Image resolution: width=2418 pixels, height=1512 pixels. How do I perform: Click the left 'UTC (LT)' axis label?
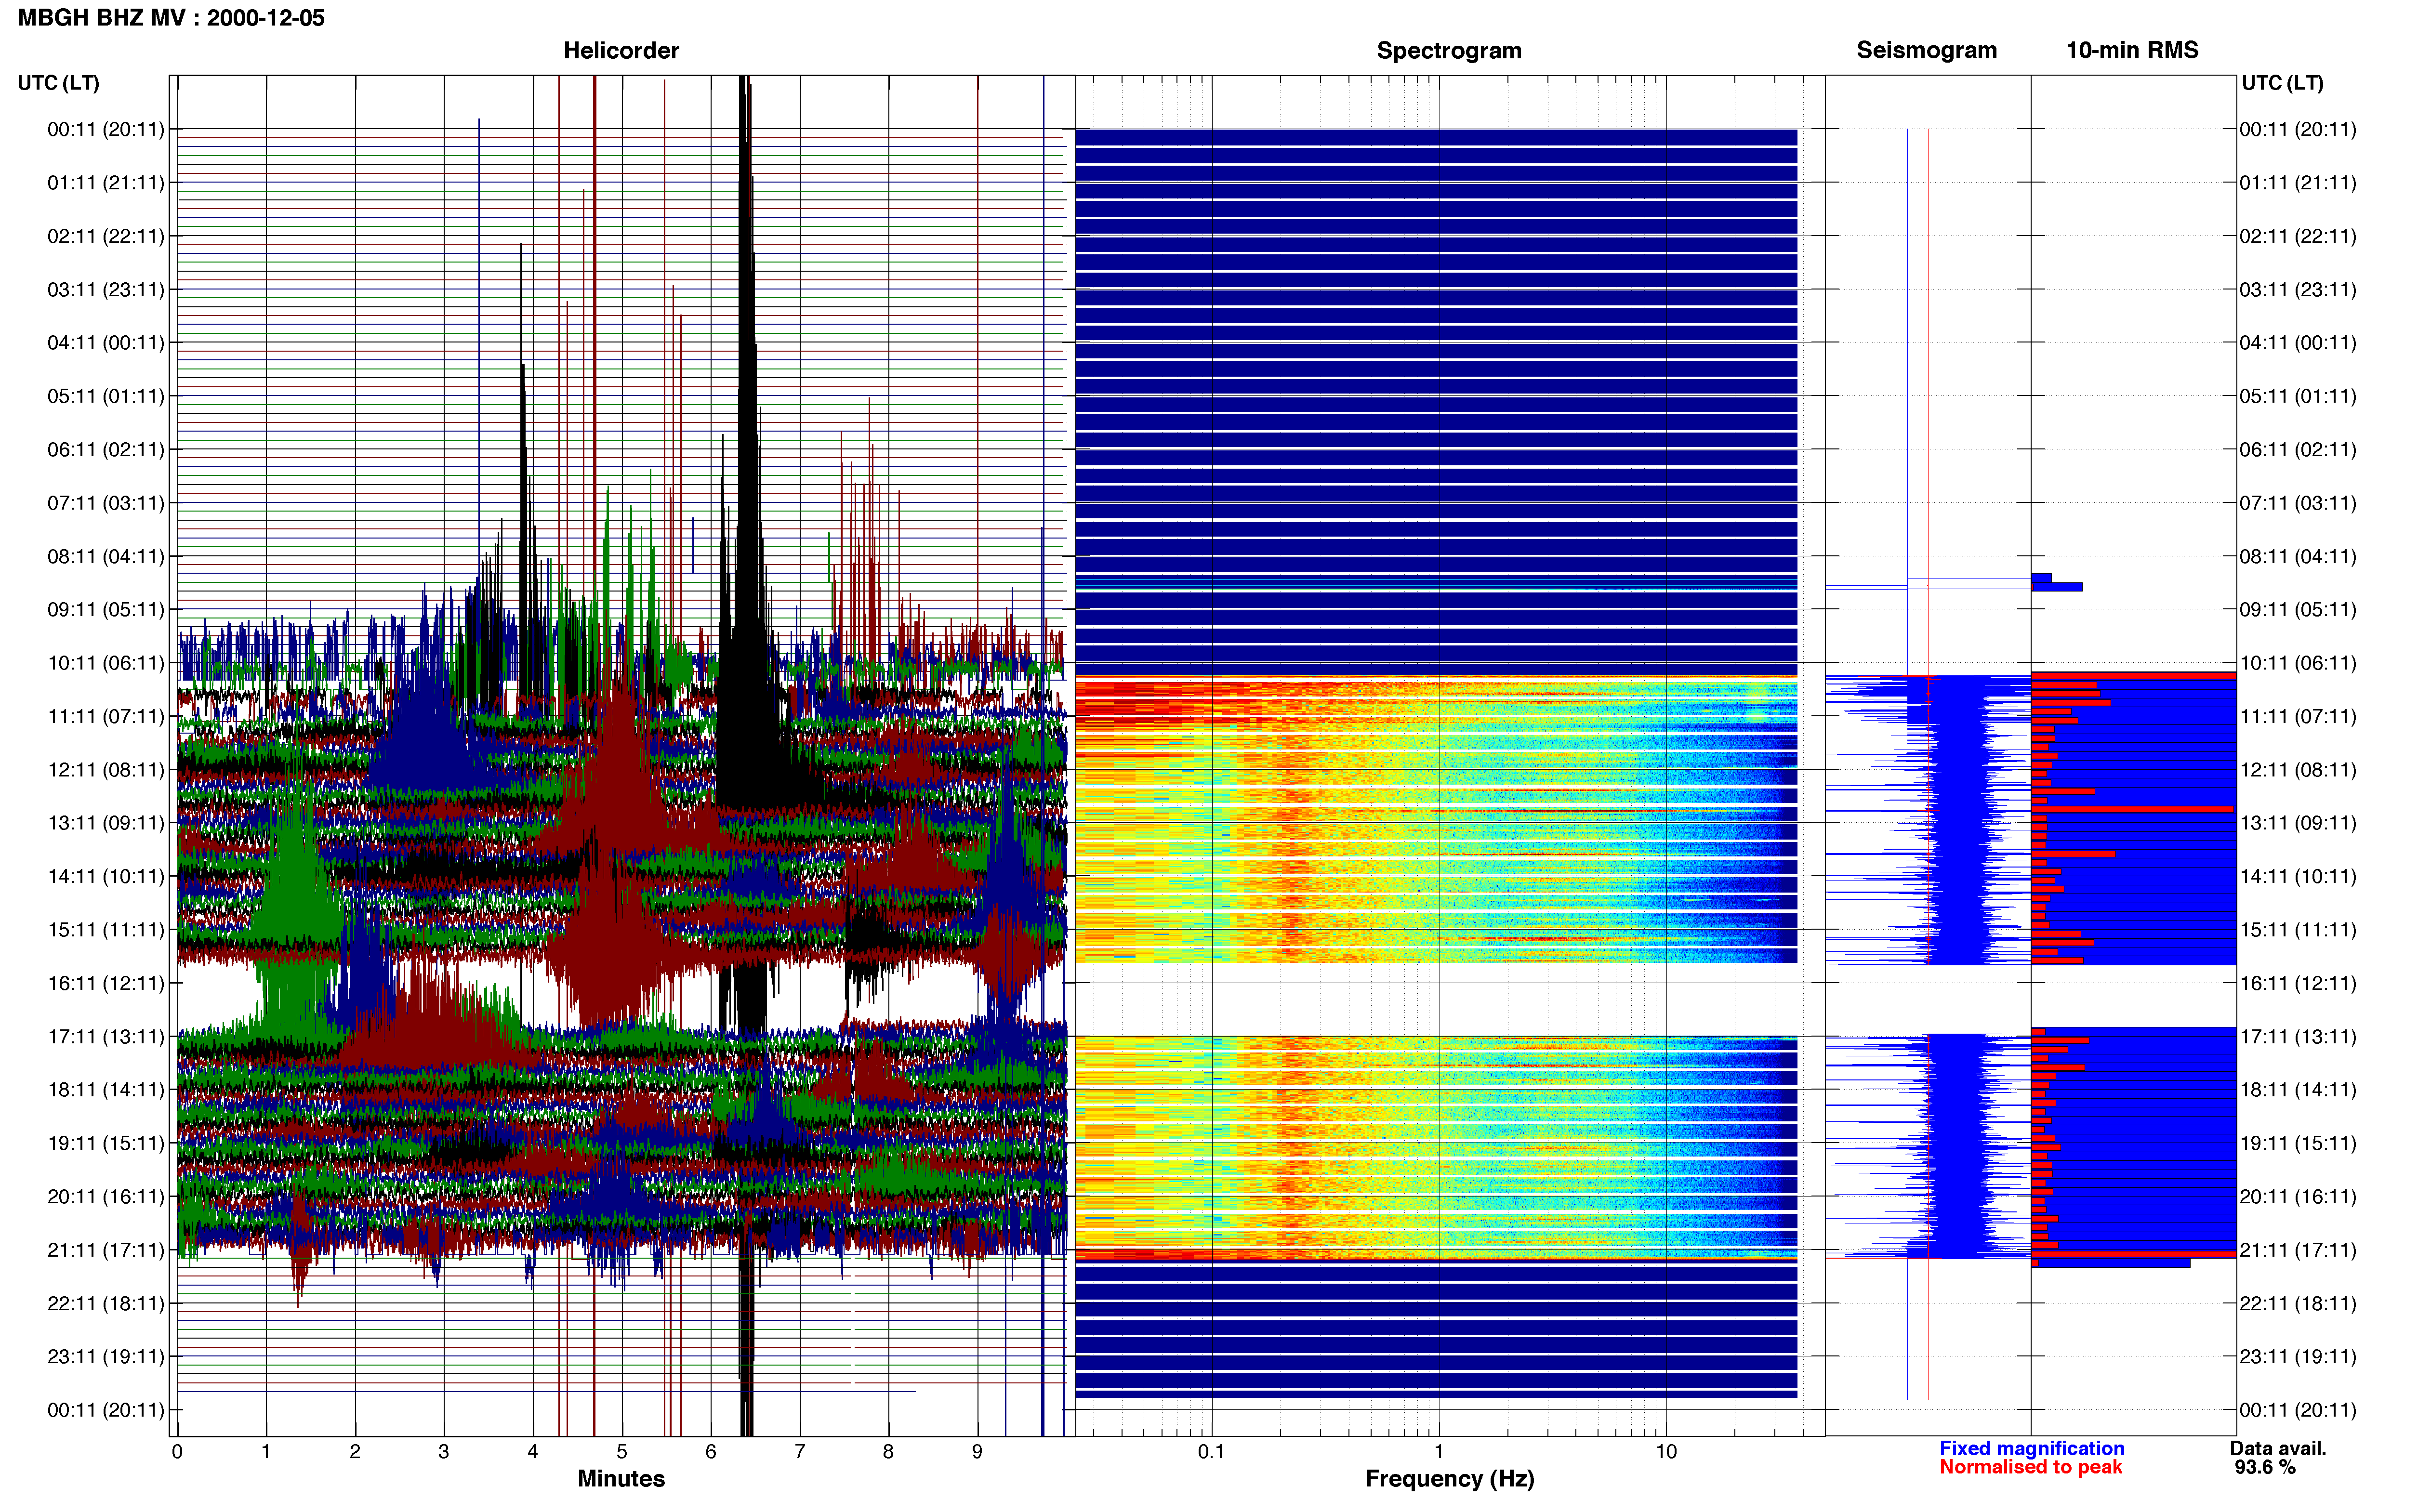[x=59, y=83]
